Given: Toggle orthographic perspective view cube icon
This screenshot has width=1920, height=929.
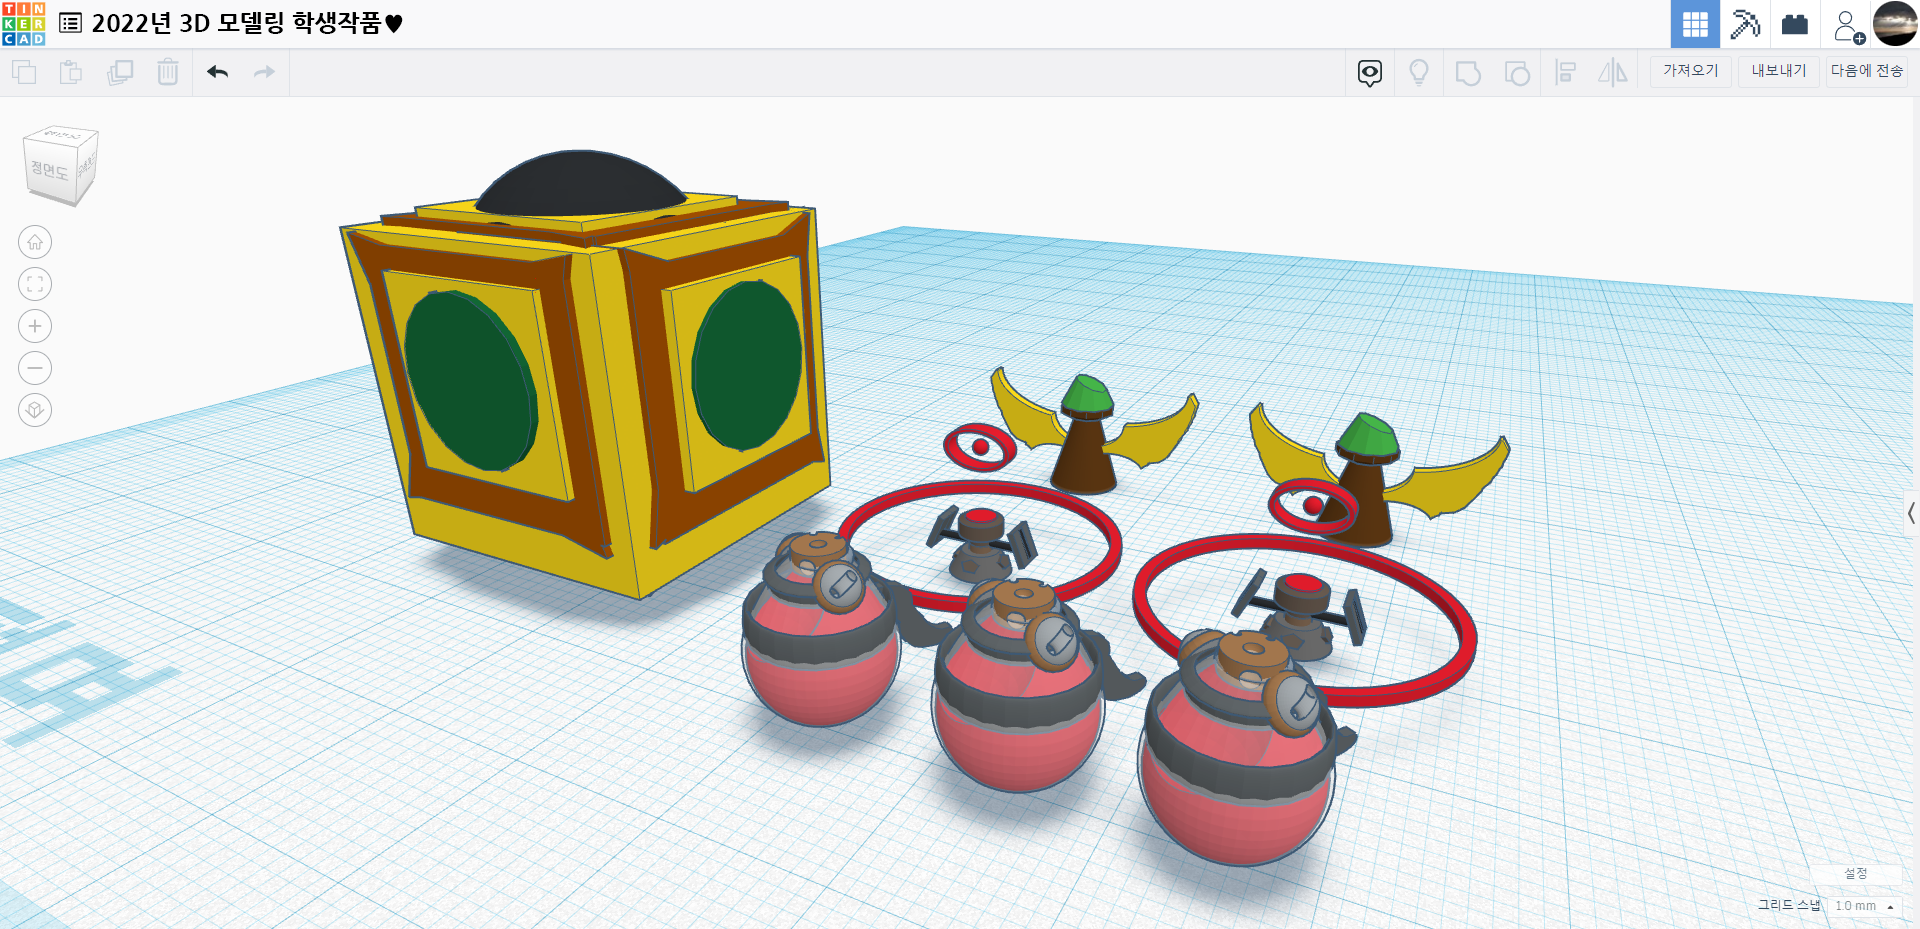Looking at the screenshot, I should tap(35, 410).
